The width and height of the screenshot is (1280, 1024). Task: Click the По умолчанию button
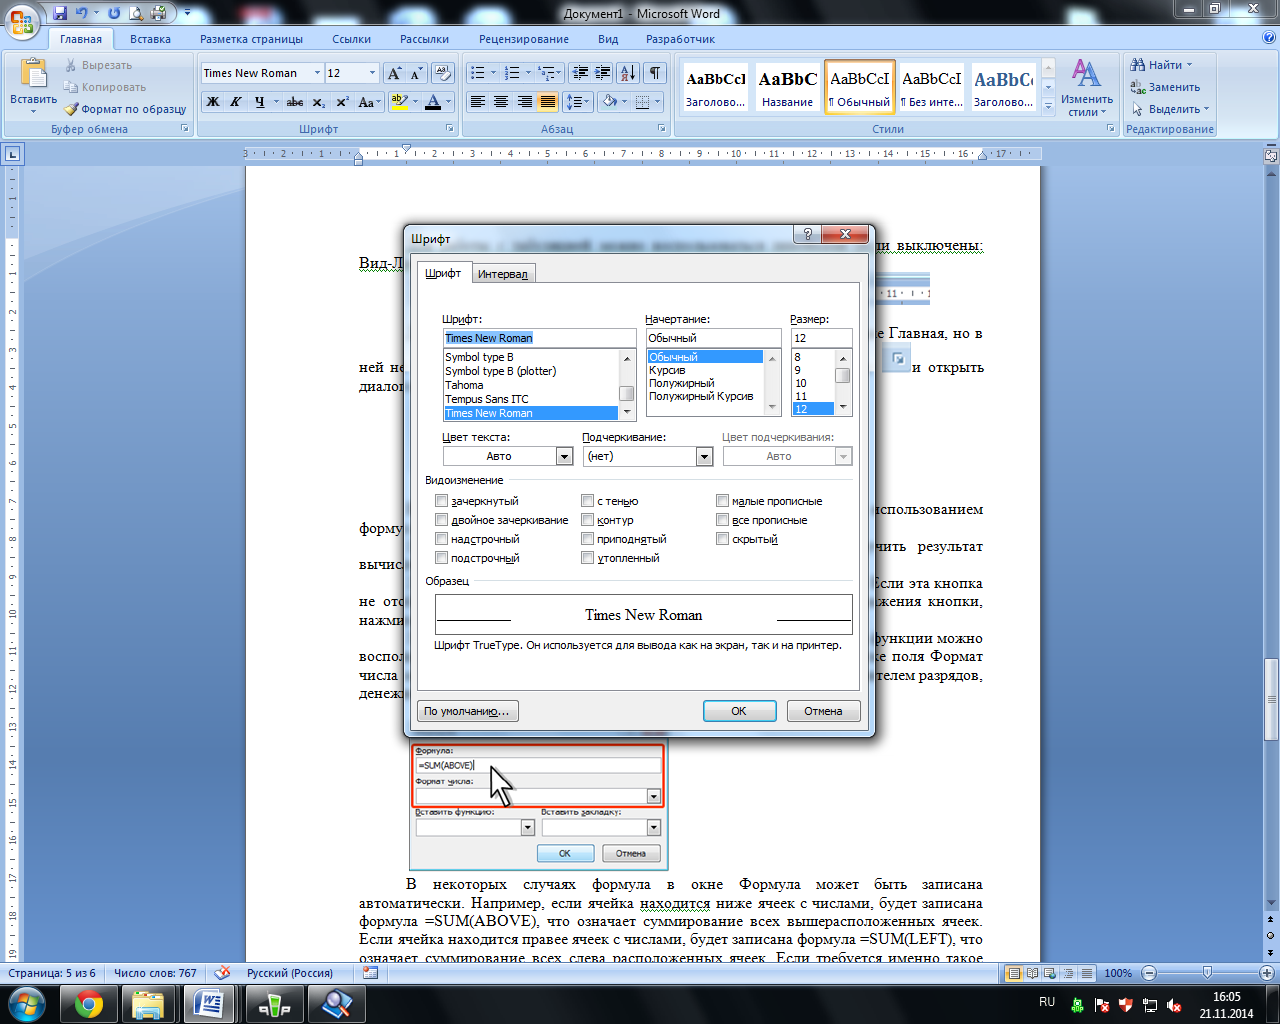click(467, 711)
